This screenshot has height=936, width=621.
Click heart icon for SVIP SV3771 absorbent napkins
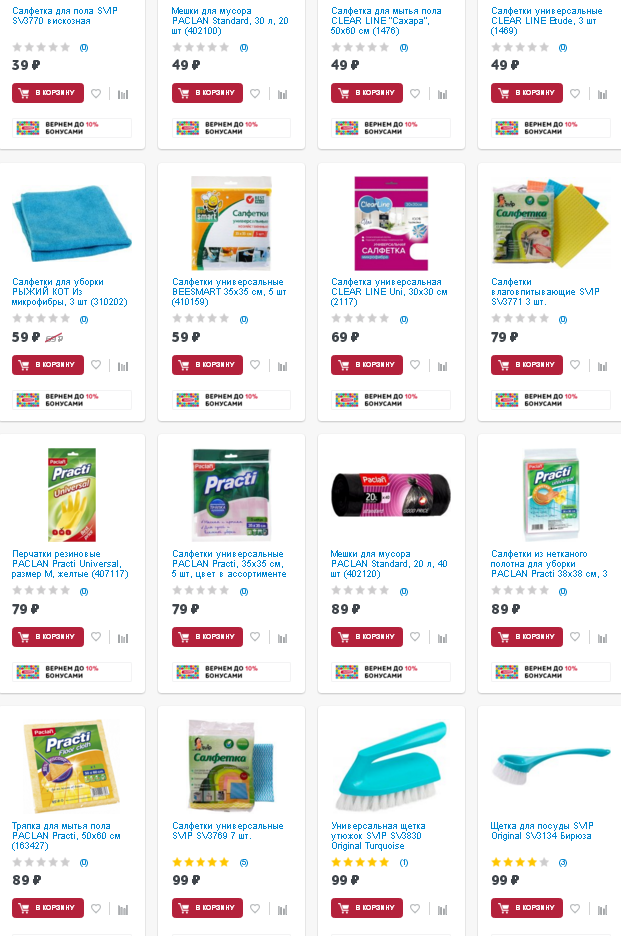coord(575,365)
